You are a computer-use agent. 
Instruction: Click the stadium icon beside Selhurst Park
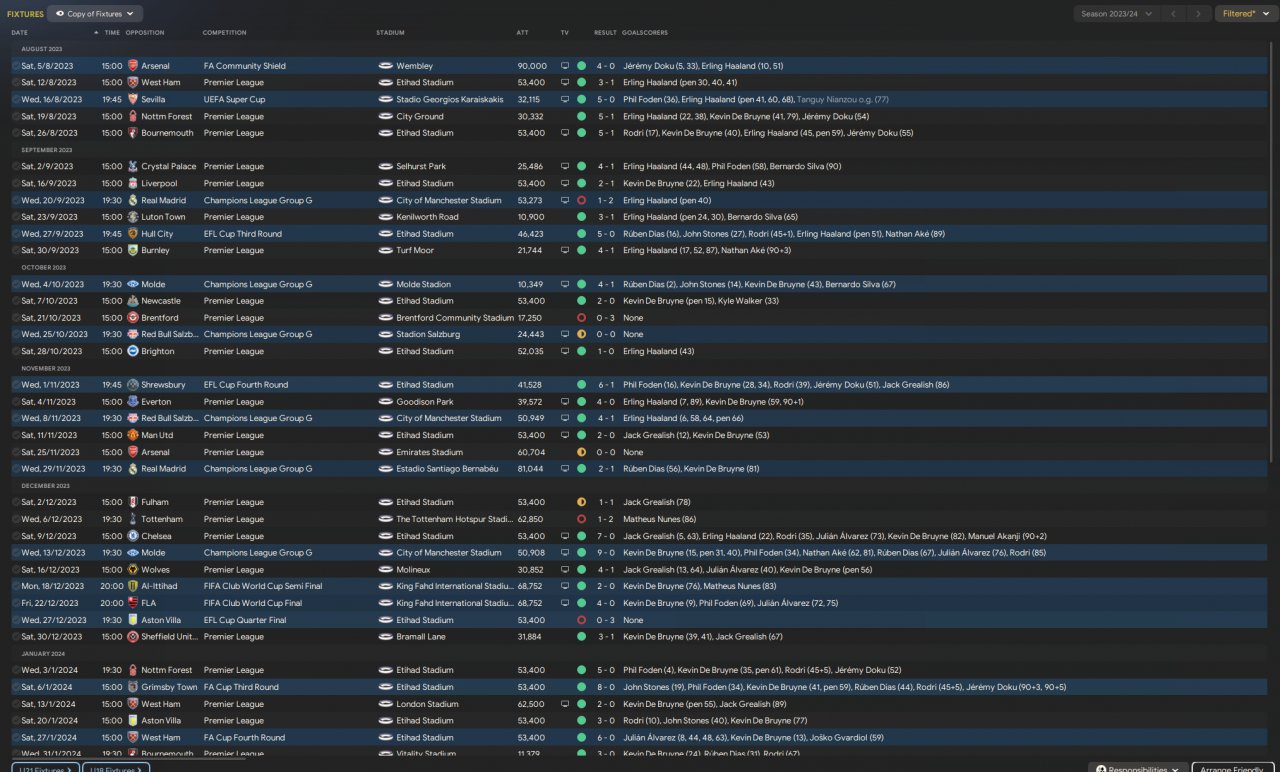[x=386, y=167]
